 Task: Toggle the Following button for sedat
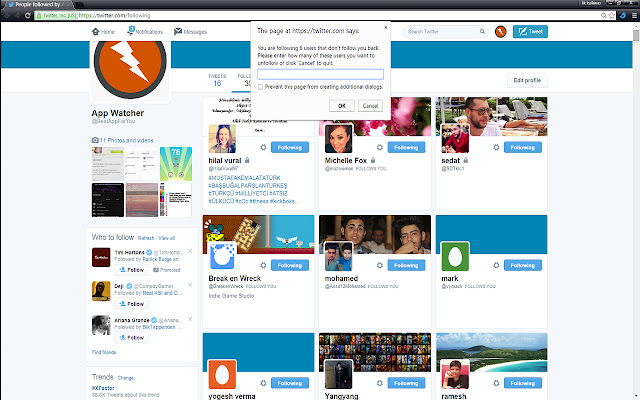(x=519, y=147)
